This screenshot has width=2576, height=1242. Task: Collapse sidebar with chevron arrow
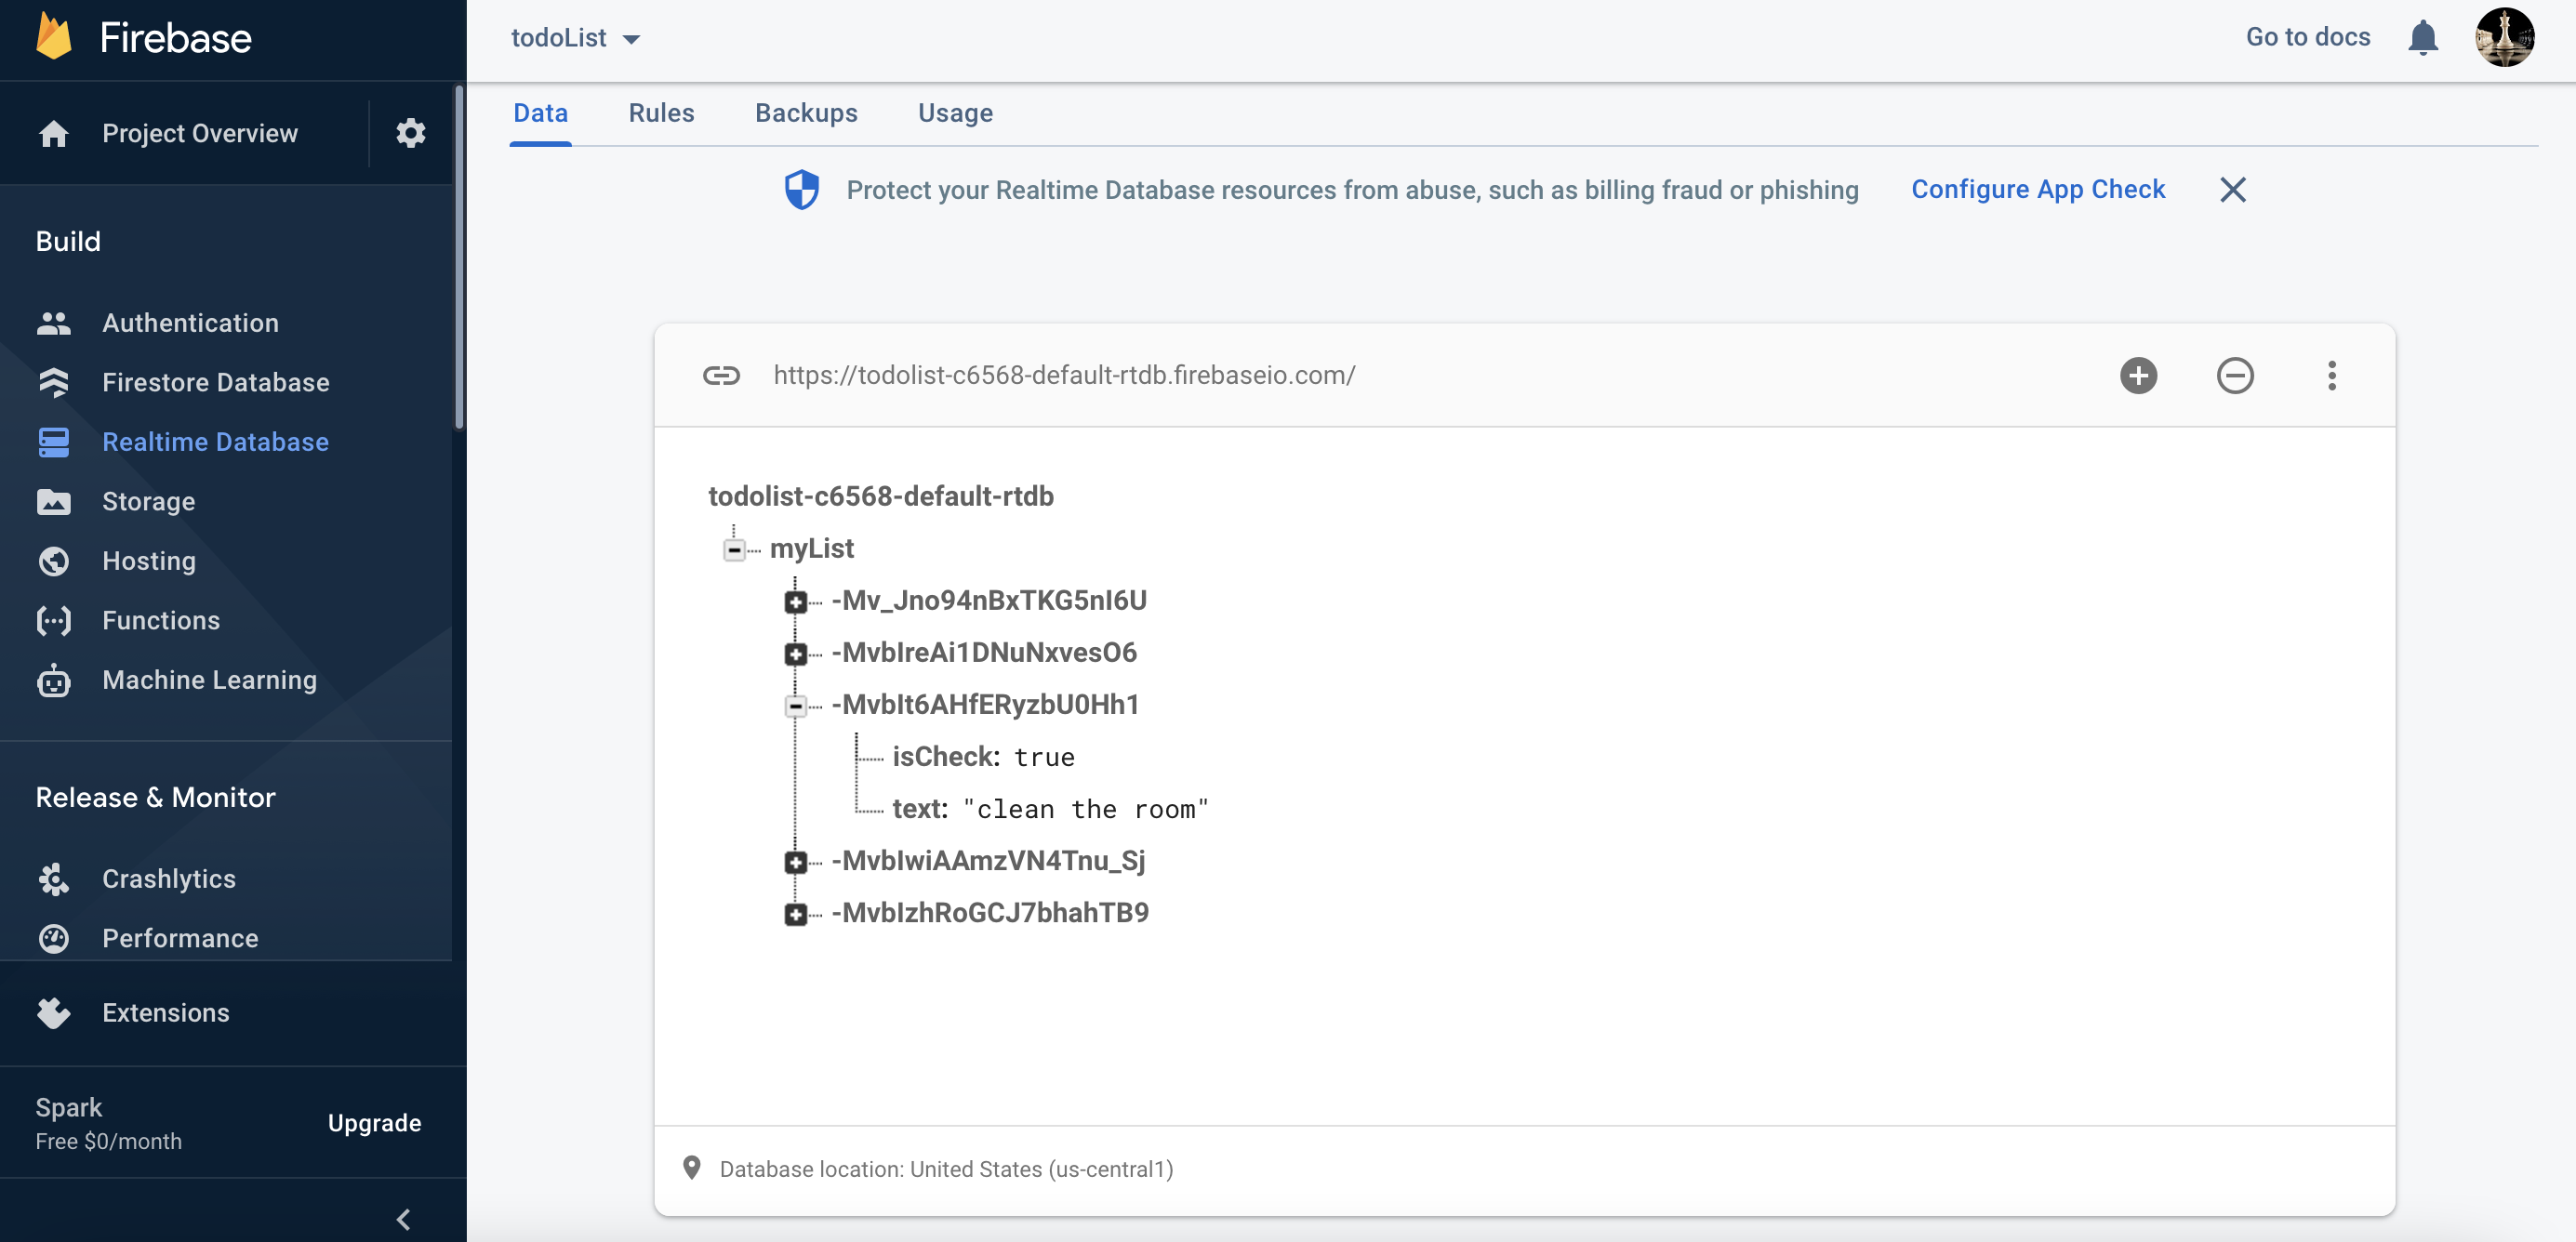click(x=404, y=1218)
